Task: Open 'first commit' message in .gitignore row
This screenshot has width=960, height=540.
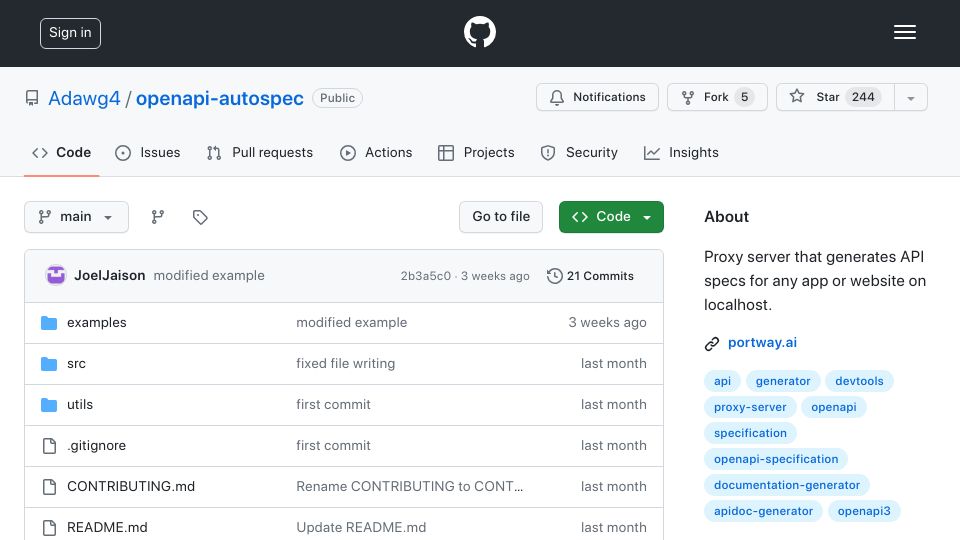Action: pyautogui.click(x=333, y=446)
